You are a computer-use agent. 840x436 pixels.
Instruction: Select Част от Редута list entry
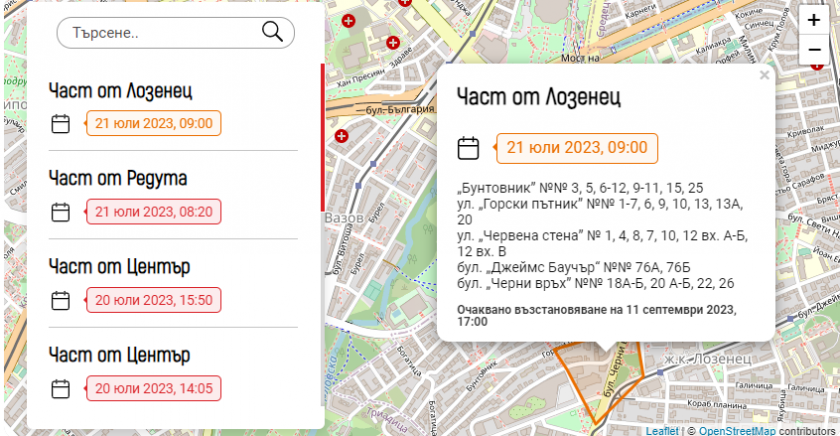118,178
